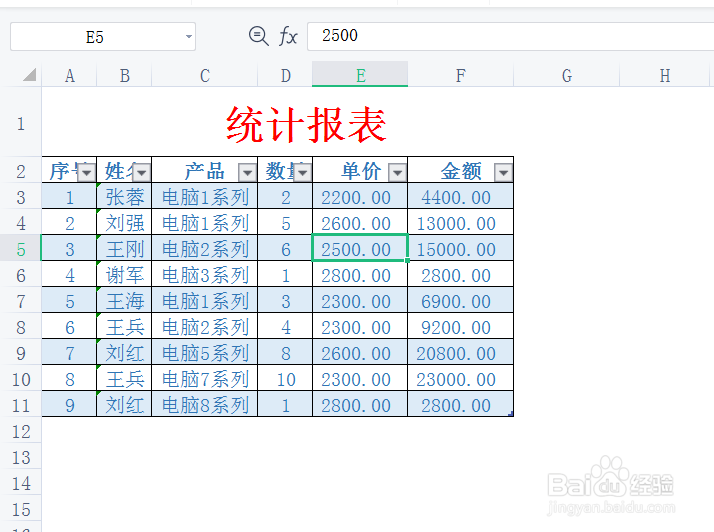Select column A header

(x=69, y=75)
